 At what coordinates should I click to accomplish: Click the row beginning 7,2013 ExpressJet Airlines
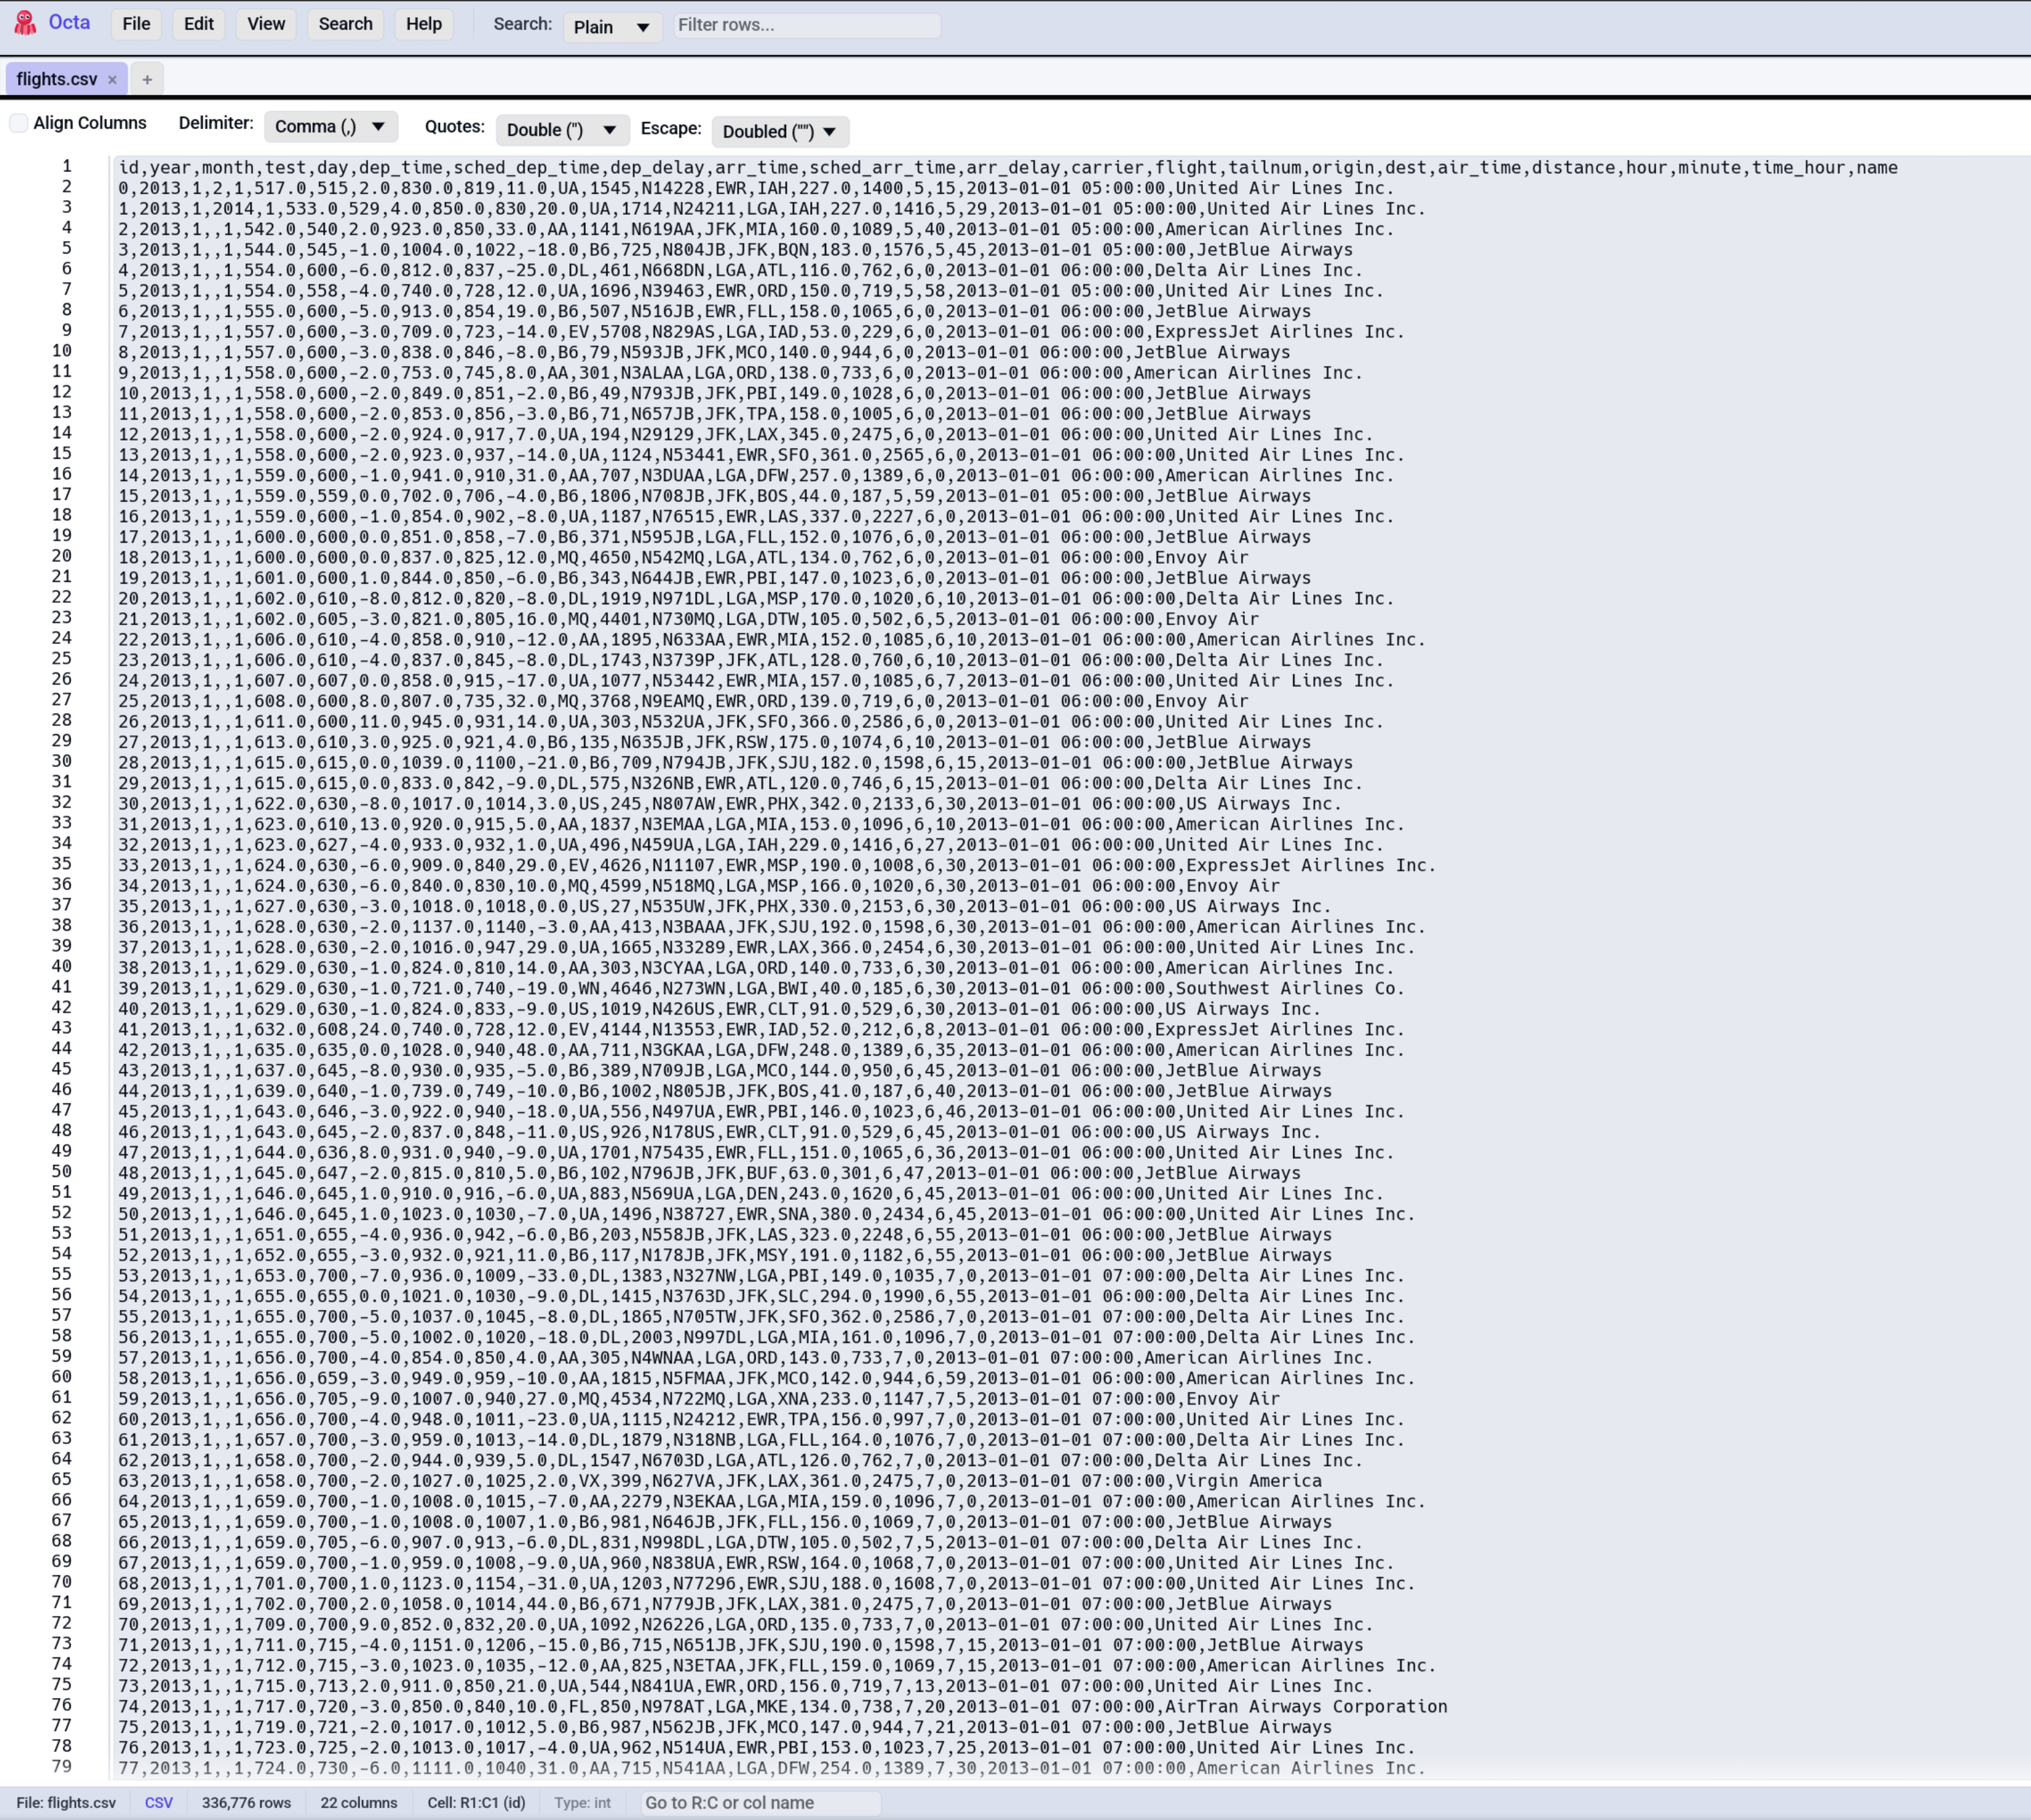[x=762, y=332]
